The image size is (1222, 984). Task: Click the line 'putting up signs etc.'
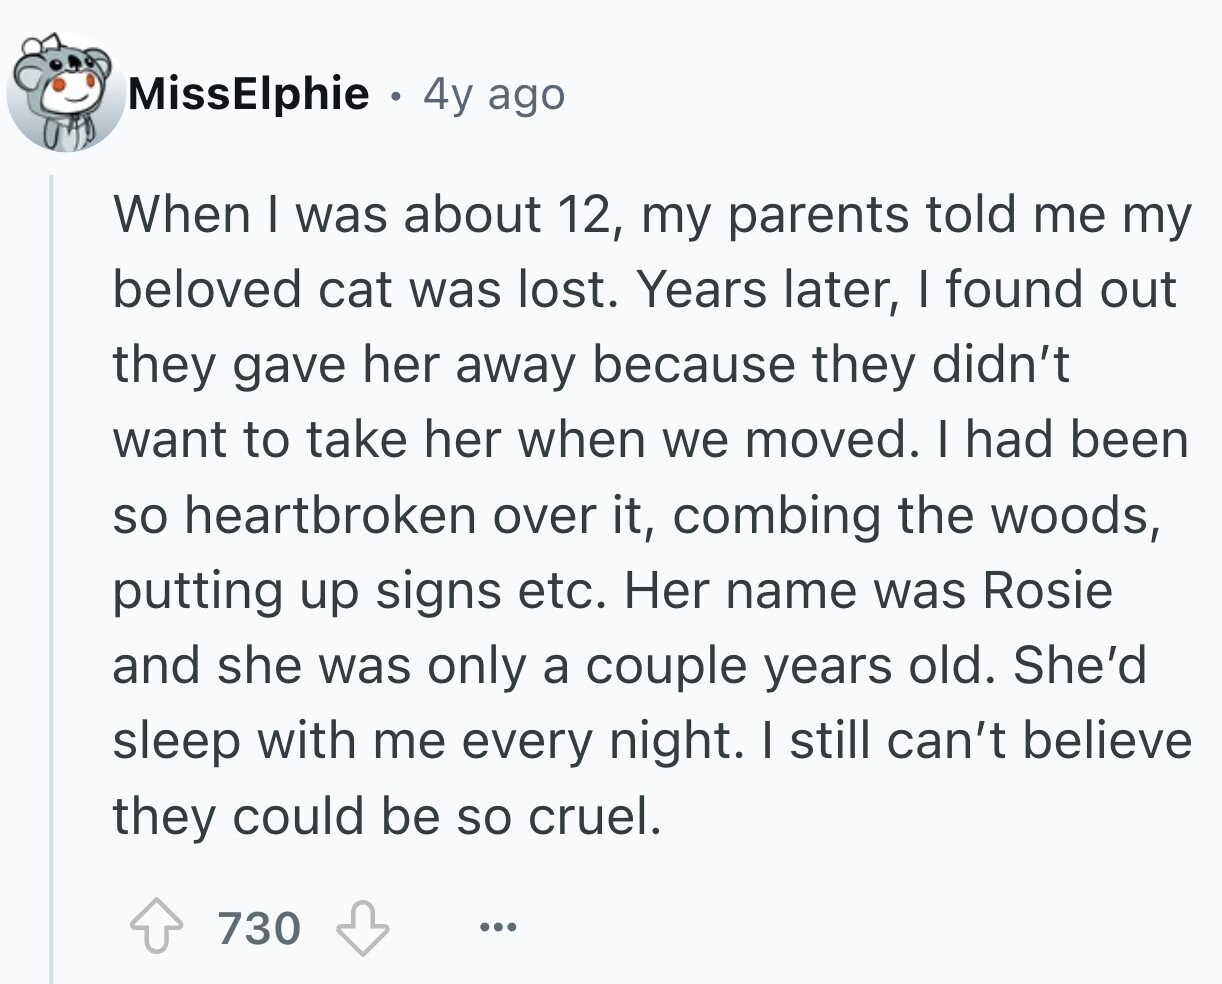613,591
